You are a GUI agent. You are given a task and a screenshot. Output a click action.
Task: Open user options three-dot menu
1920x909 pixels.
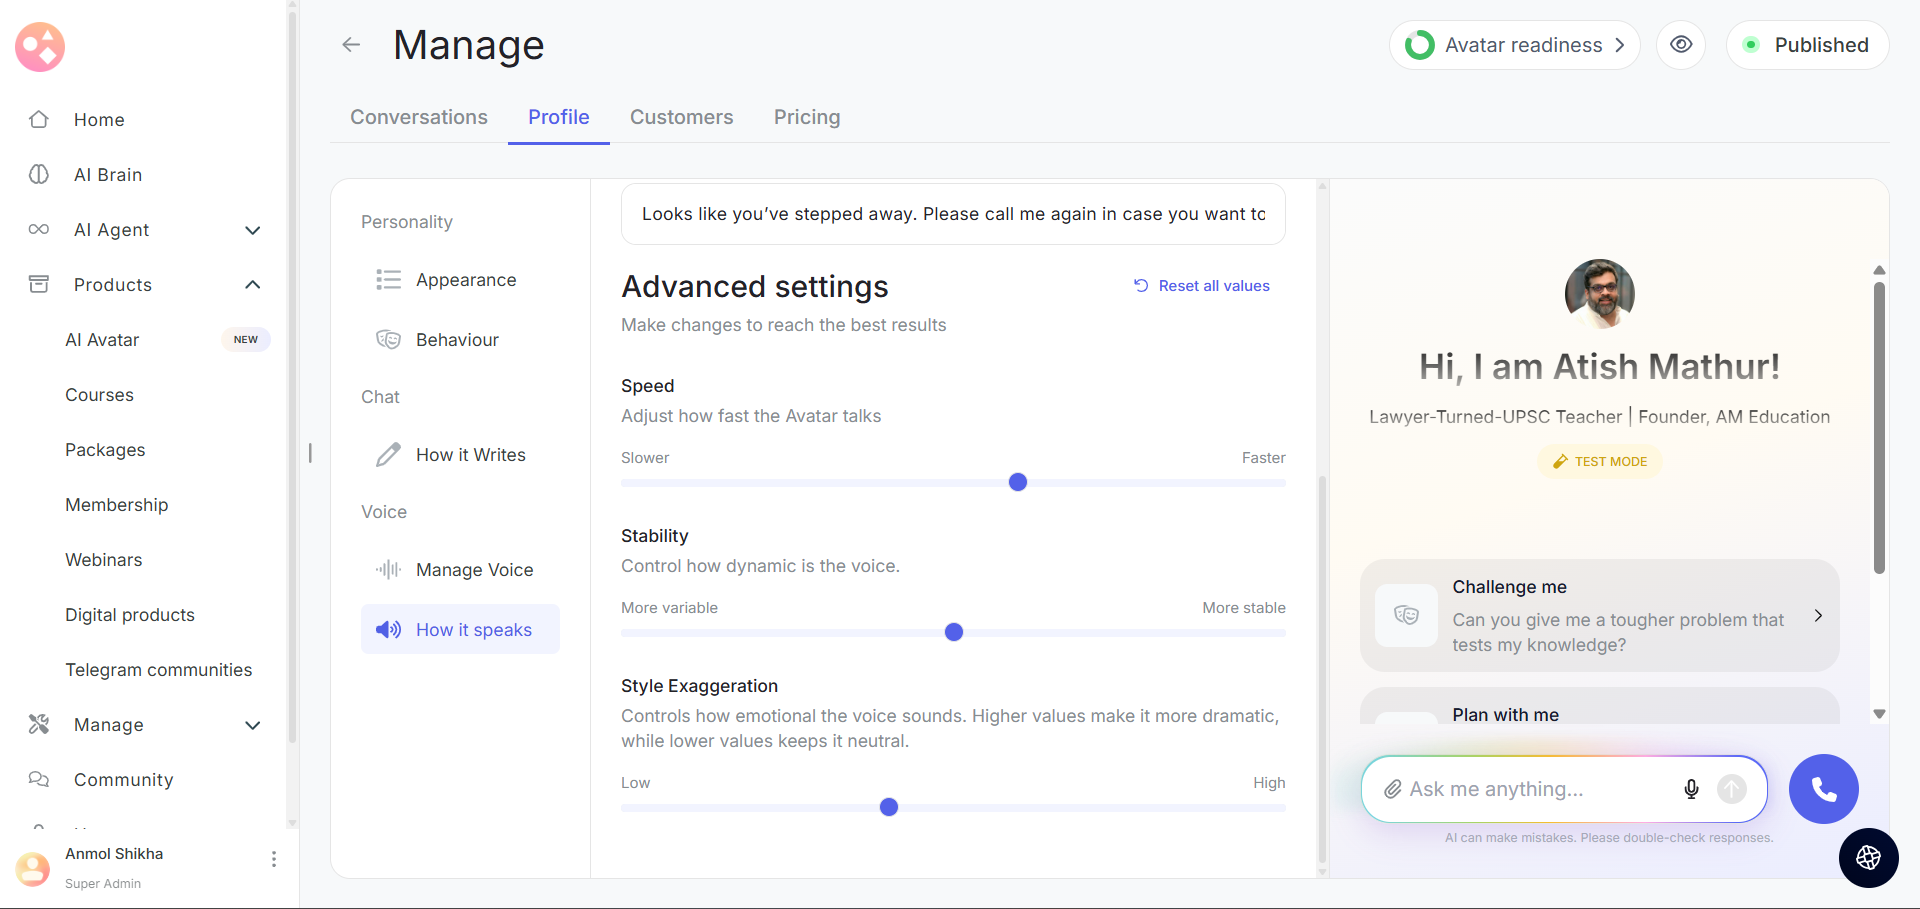pos(273,859)
